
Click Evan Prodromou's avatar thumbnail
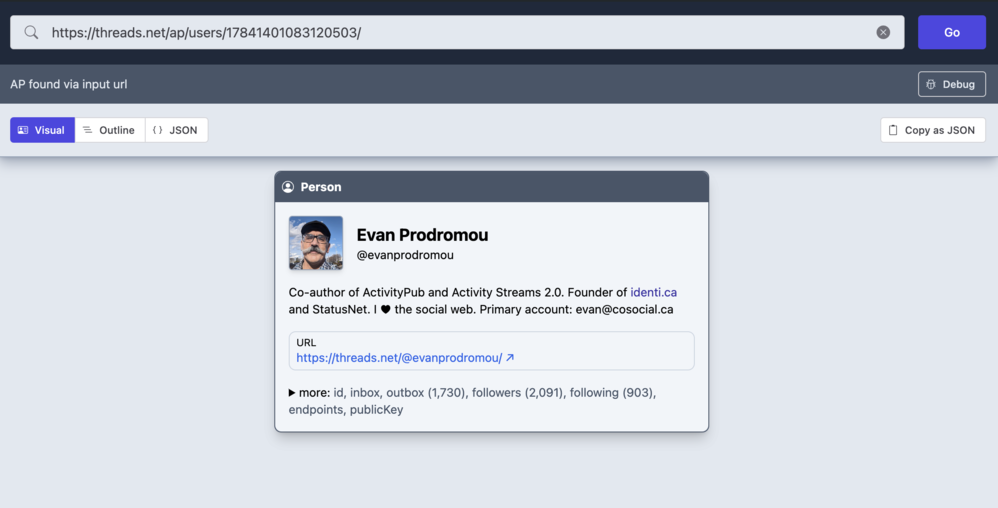pos(316,243)
